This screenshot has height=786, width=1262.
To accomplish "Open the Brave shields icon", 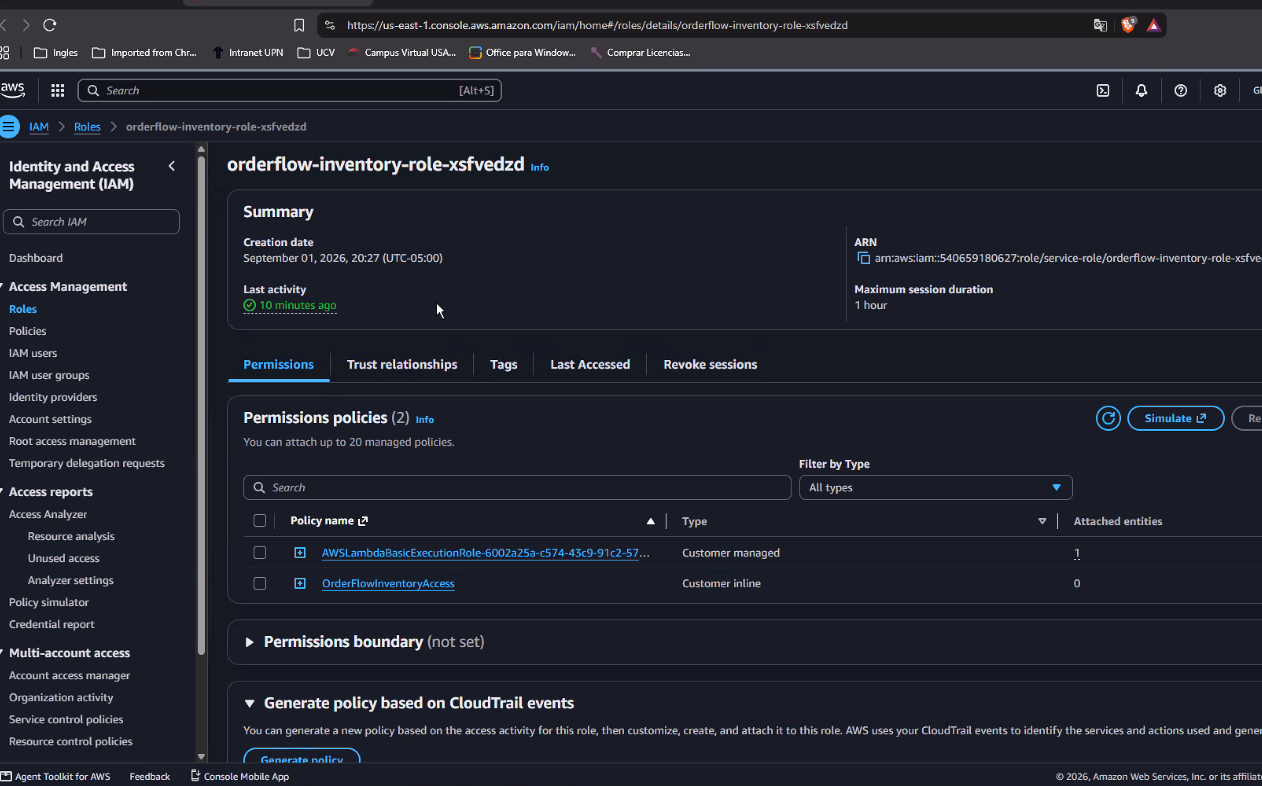I will (1128, 25).
